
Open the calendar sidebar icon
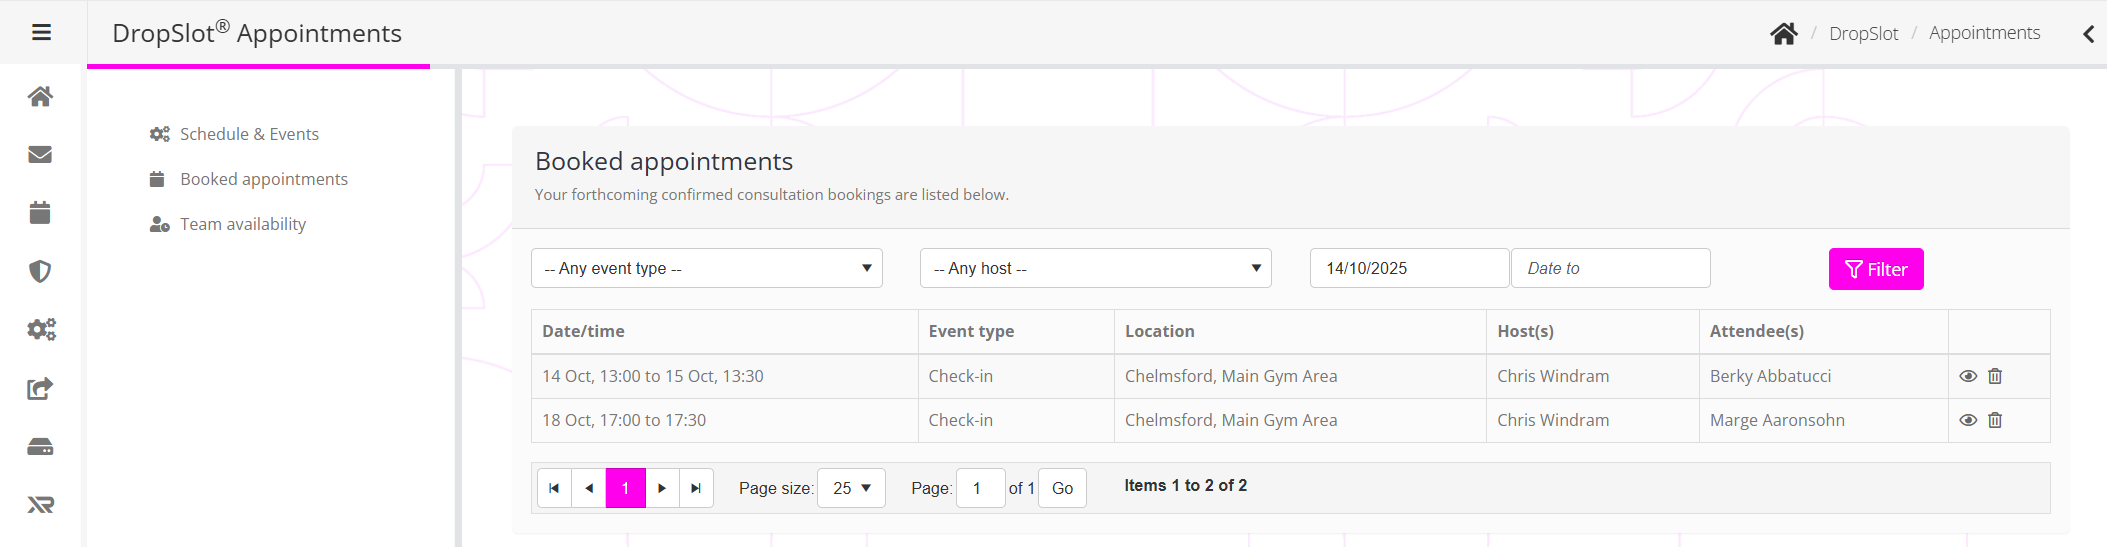(40, 213)
